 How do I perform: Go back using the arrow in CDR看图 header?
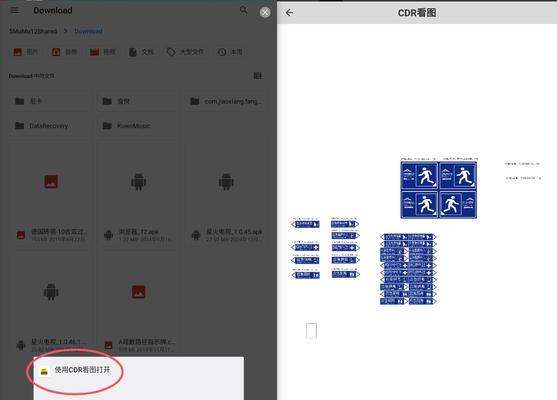point(290,13)
